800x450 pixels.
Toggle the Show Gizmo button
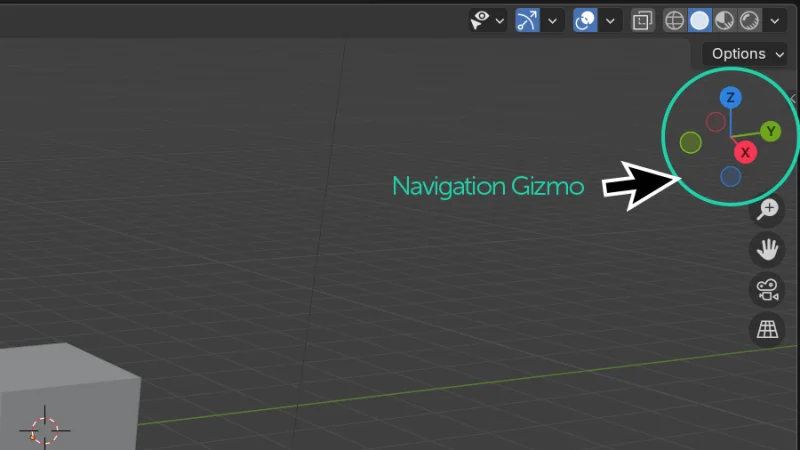(x=528, y=20)
